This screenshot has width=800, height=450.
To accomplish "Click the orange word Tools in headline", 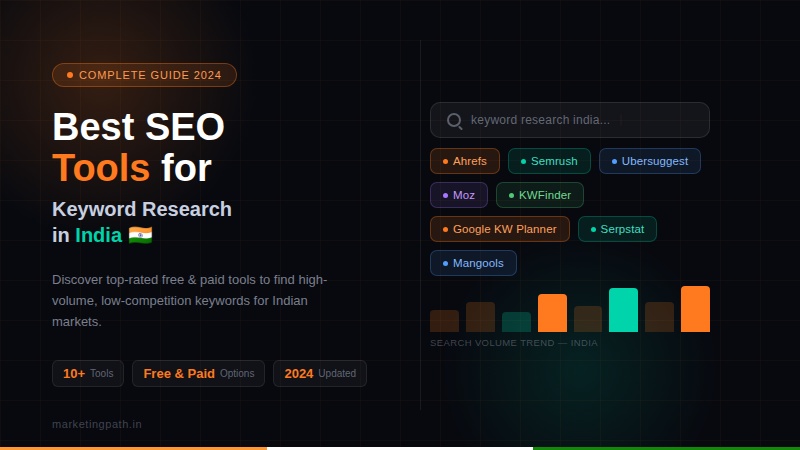I will tap(101, 168).
